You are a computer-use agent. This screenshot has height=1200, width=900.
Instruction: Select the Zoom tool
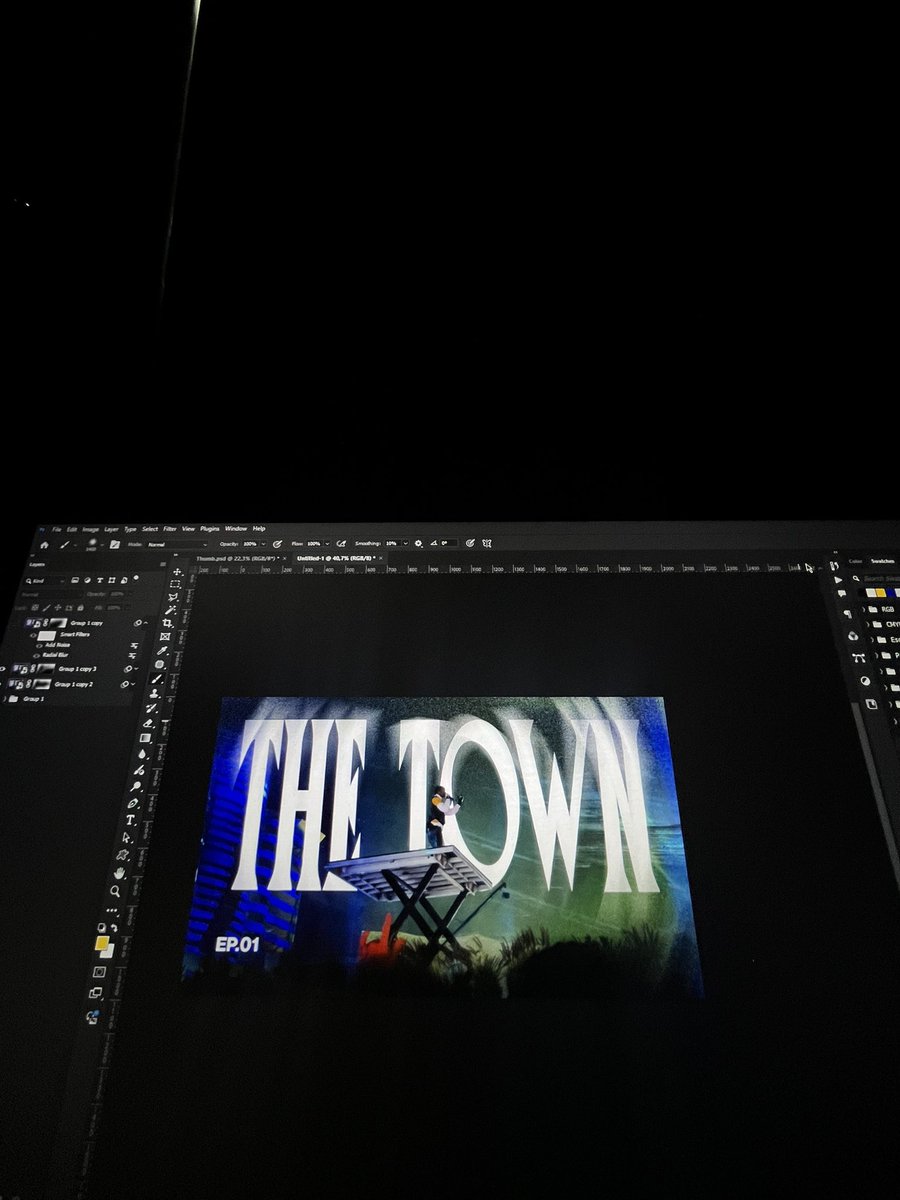tap(115, 891)
